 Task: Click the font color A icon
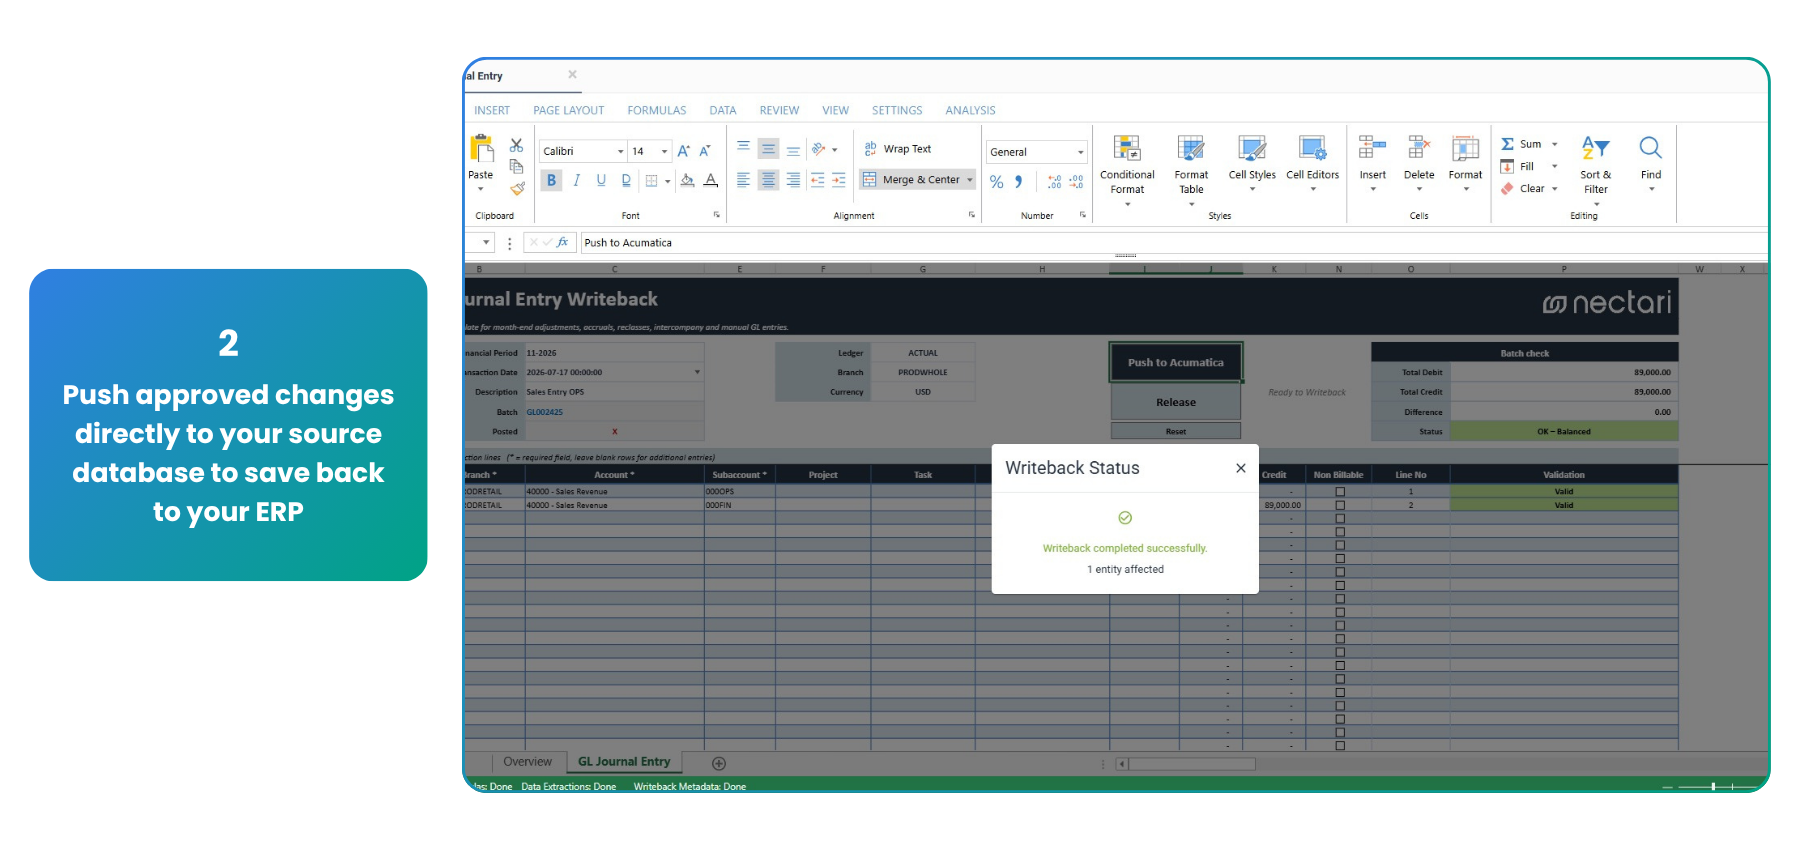coord(711,181)
